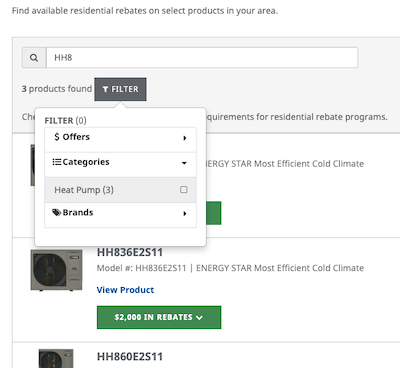Close the dropdown via FILTER button
Screen dimensions: 400x368
pyautogui.click(x=120, y=89)
